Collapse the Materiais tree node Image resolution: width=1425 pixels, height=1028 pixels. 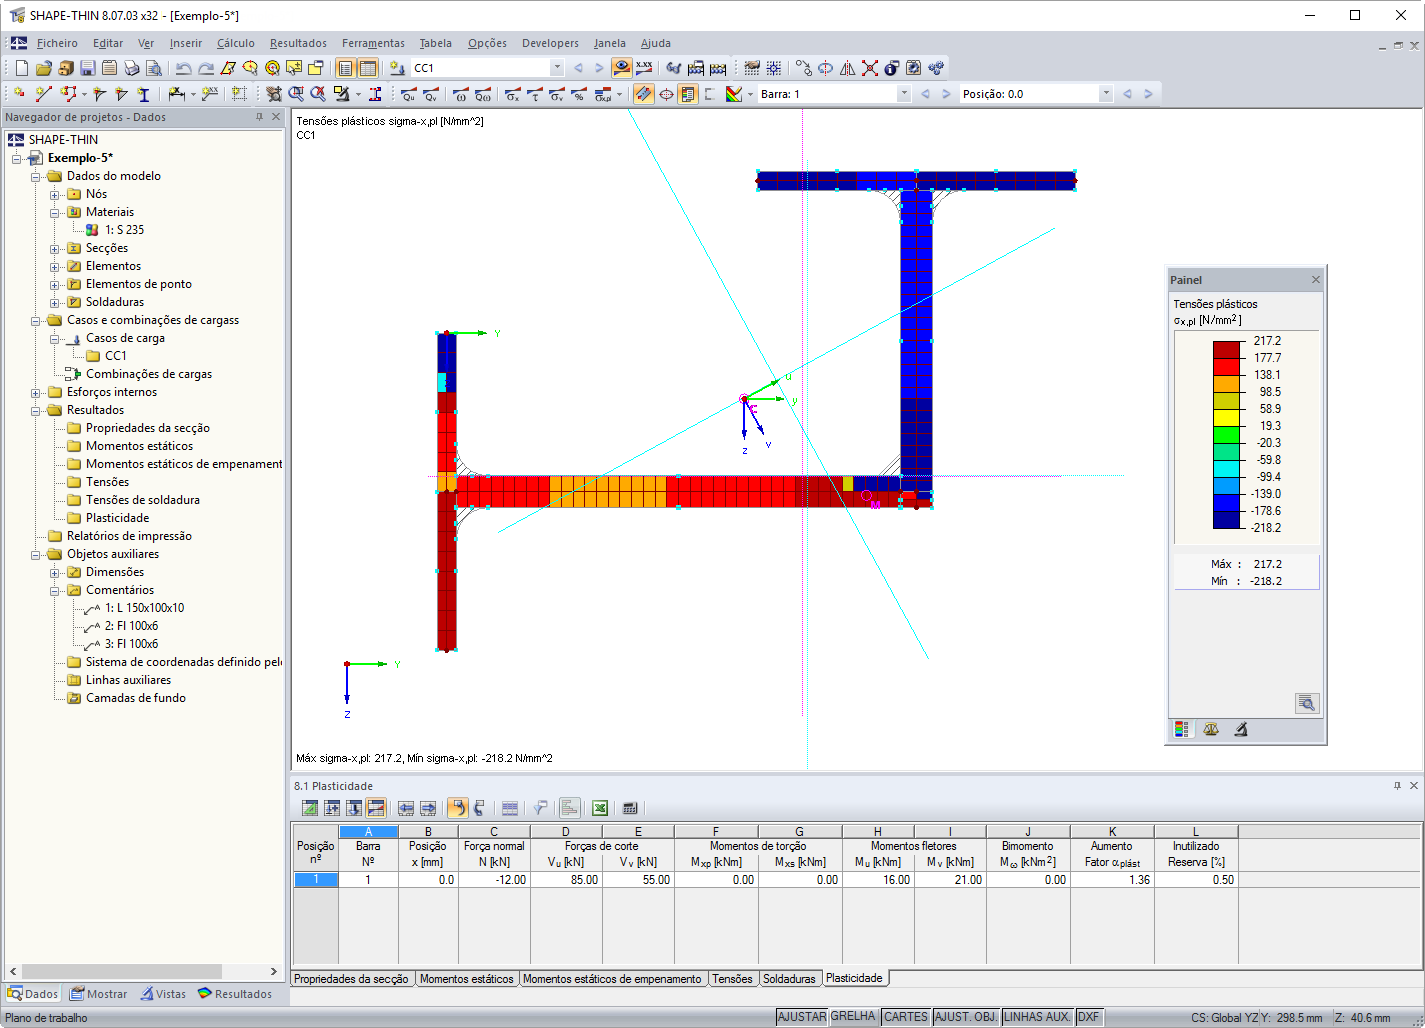tap(54, 212)
